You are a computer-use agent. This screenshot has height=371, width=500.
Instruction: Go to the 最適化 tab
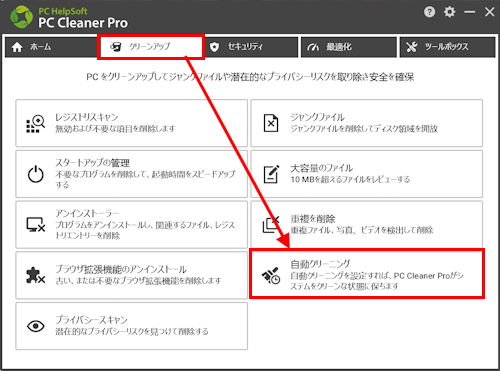[x=349, y=47]
